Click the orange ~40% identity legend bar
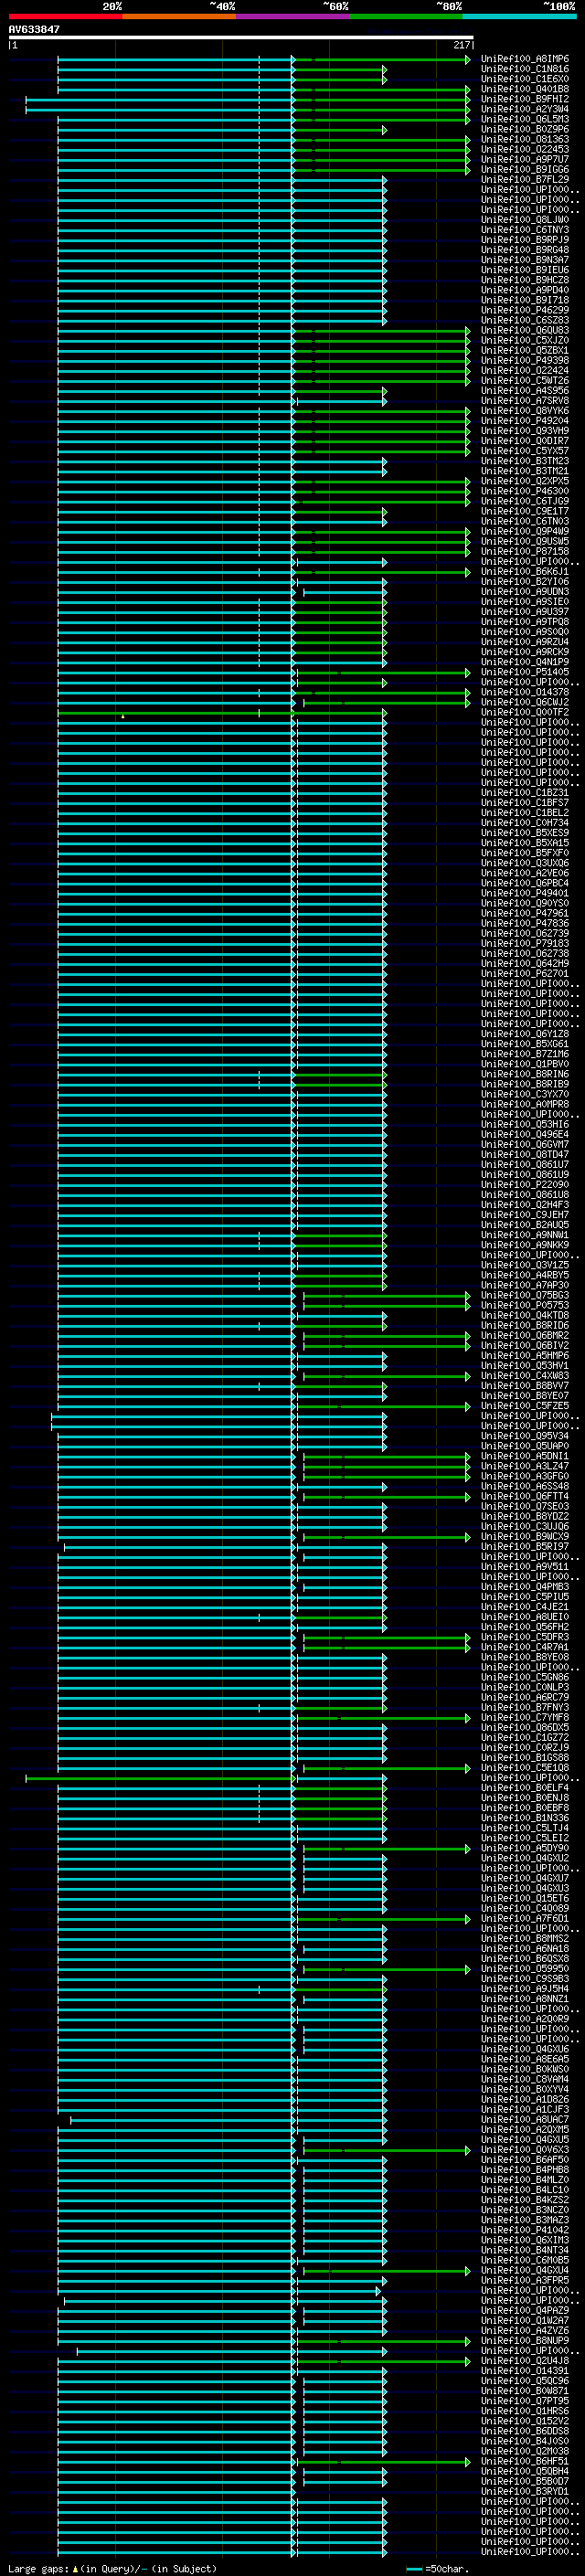The height and width of the screenshot is (2576, 585). pyautogui.click(x=179, y=16)
